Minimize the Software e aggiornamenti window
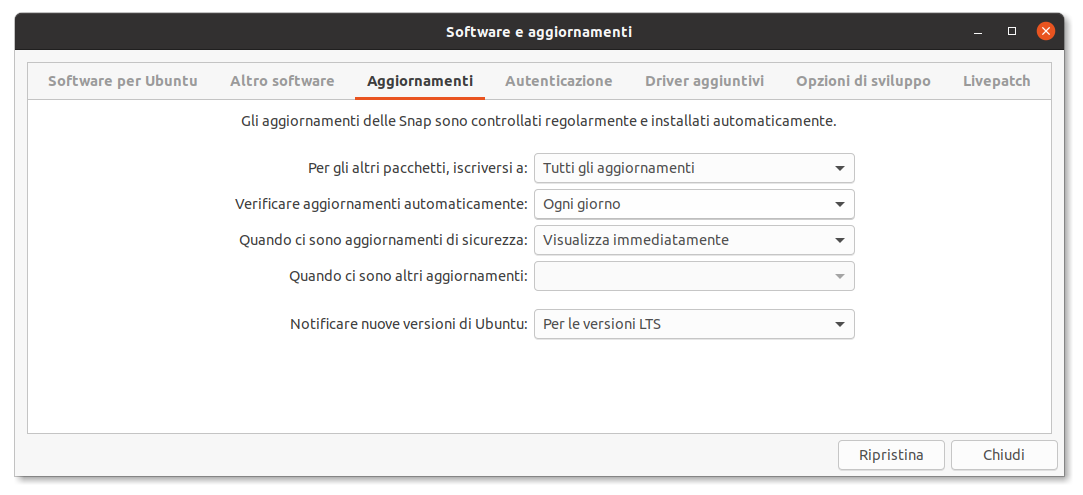The width and height of the screenshot is (1083, 495). (977, 32)
